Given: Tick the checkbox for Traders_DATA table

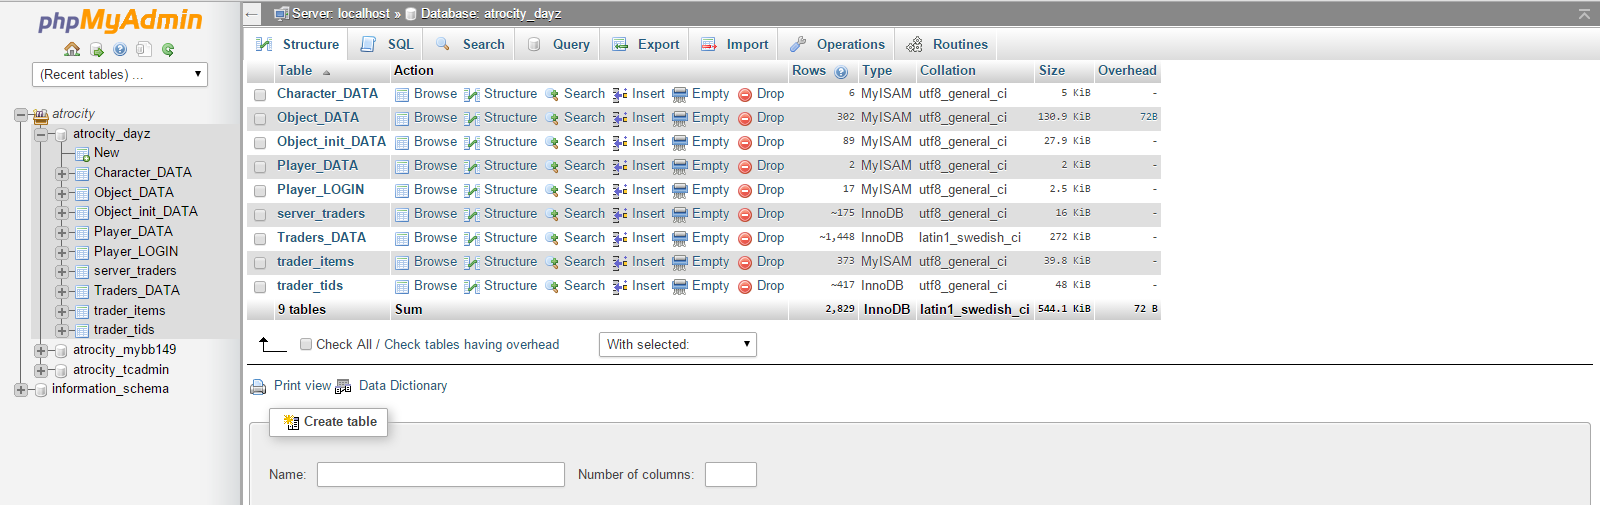Looking at the screenshot, I should coord(260,239).
